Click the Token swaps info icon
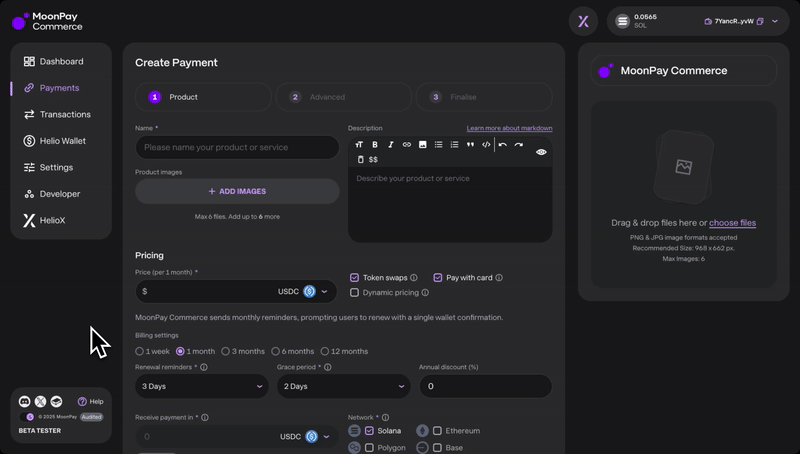Screen dimensions: 800x454 414,278
